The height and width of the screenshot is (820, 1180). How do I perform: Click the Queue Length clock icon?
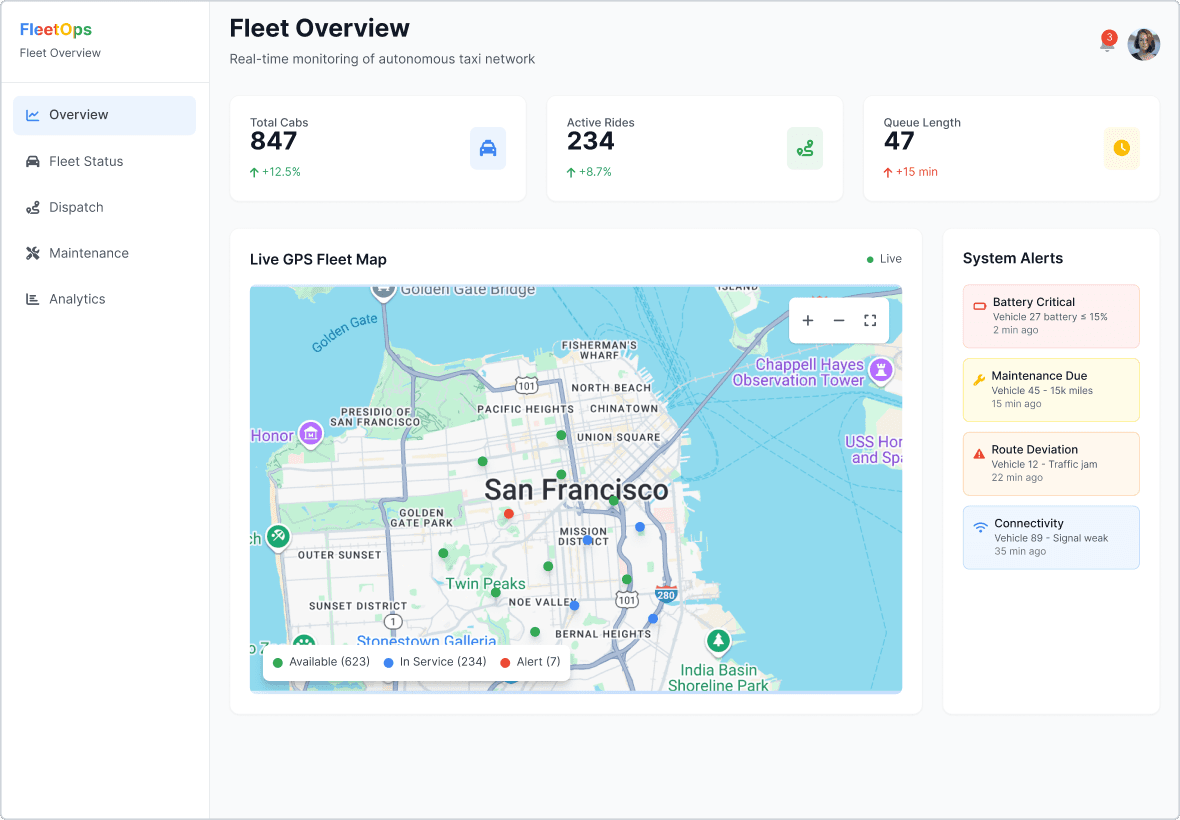click(1121, 148)
